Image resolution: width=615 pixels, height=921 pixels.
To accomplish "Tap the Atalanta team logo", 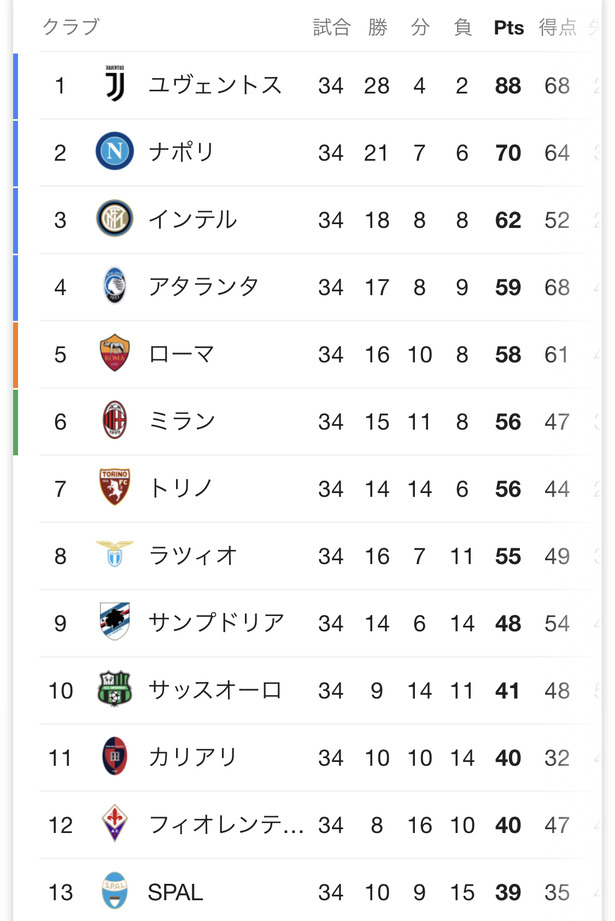I will [115, 285].
